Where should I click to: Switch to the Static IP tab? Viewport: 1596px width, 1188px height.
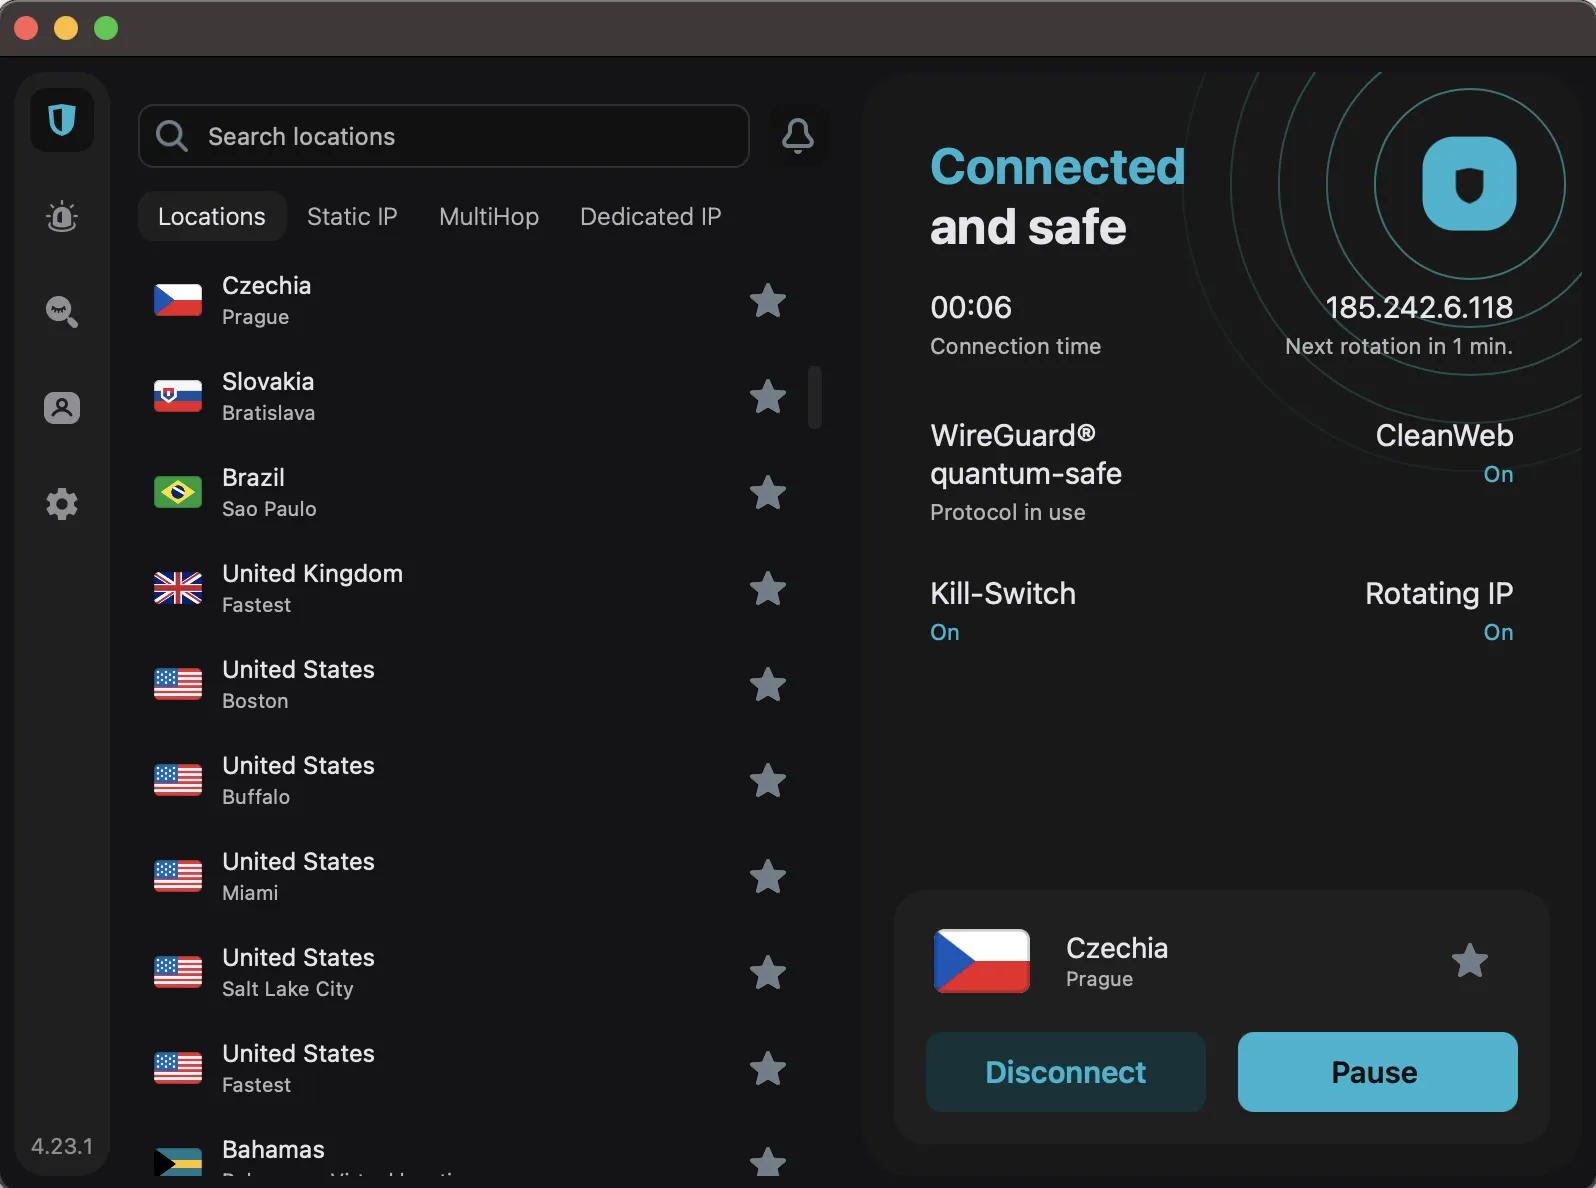[x=352, y=216]
